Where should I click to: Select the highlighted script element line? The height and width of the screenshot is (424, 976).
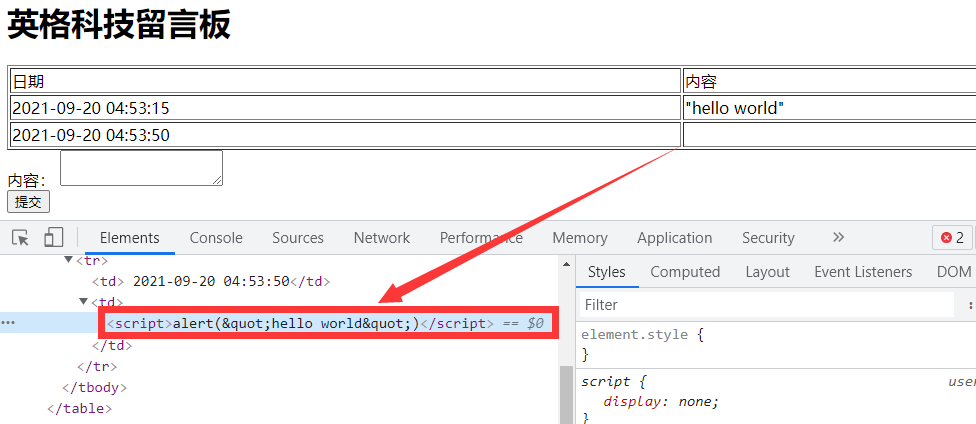pyautogui.click(x=325, y=323)
